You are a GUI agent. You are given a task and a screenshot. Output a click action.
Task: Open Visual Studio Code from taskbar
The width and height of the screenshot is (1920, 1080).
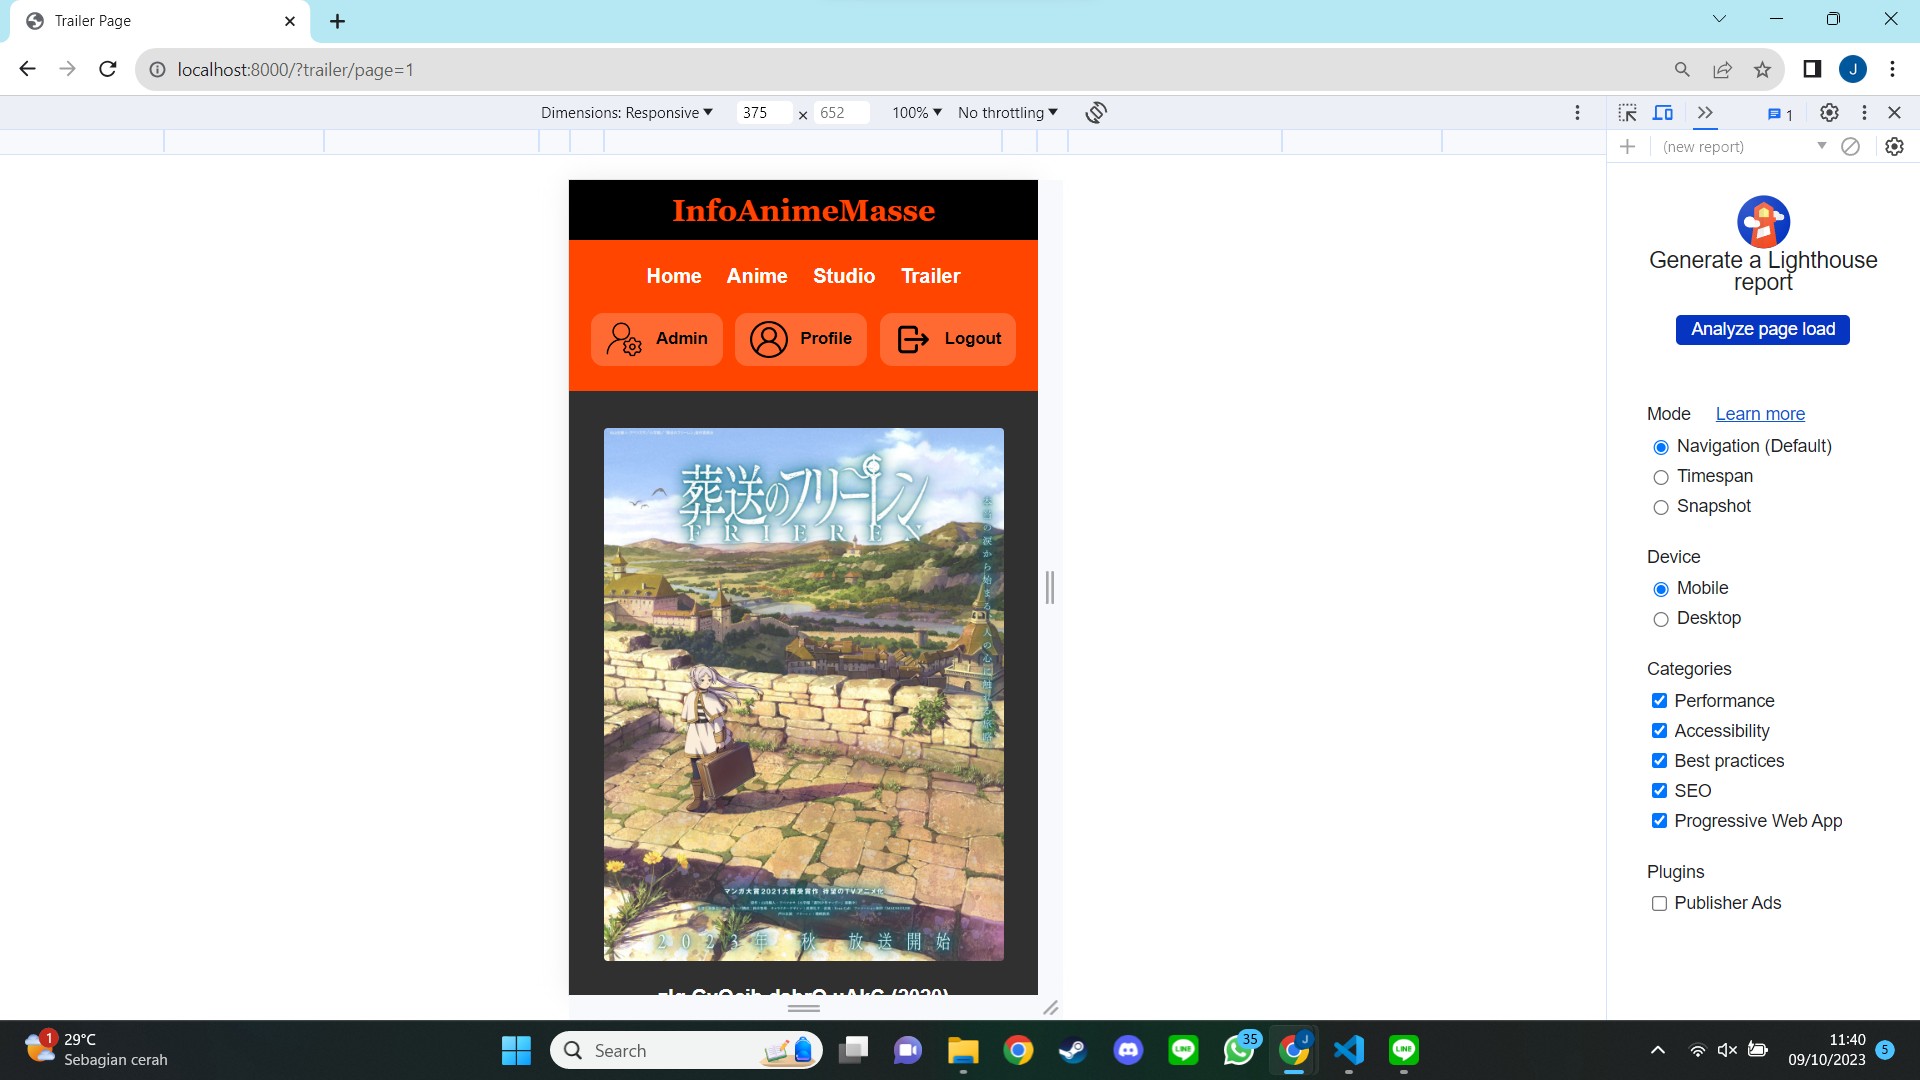point(1348,1050)
